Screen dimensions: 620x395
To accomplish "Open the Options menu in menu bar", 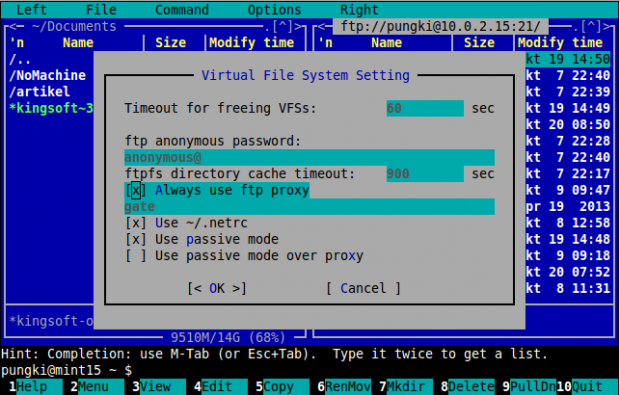I will point(274,9).
